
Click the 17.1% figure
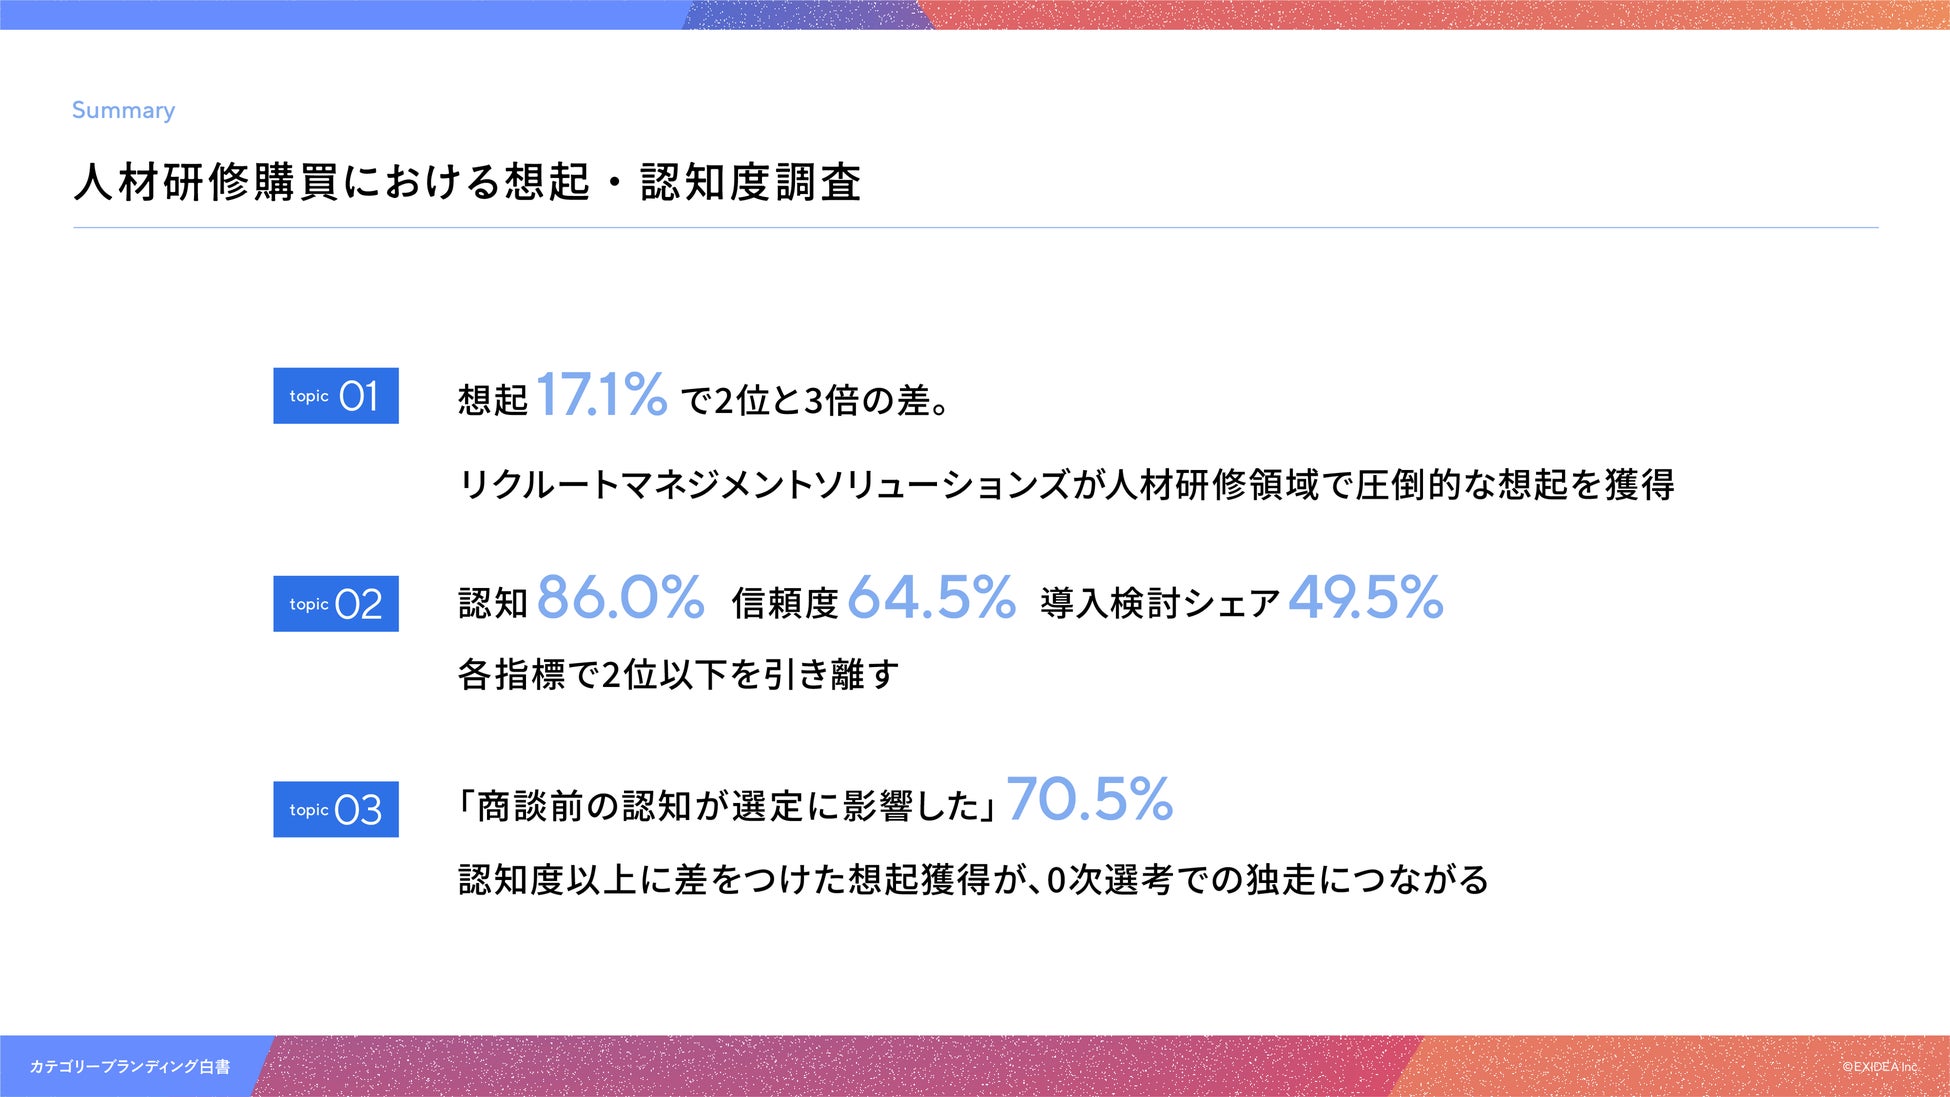[x=601, y=395]
